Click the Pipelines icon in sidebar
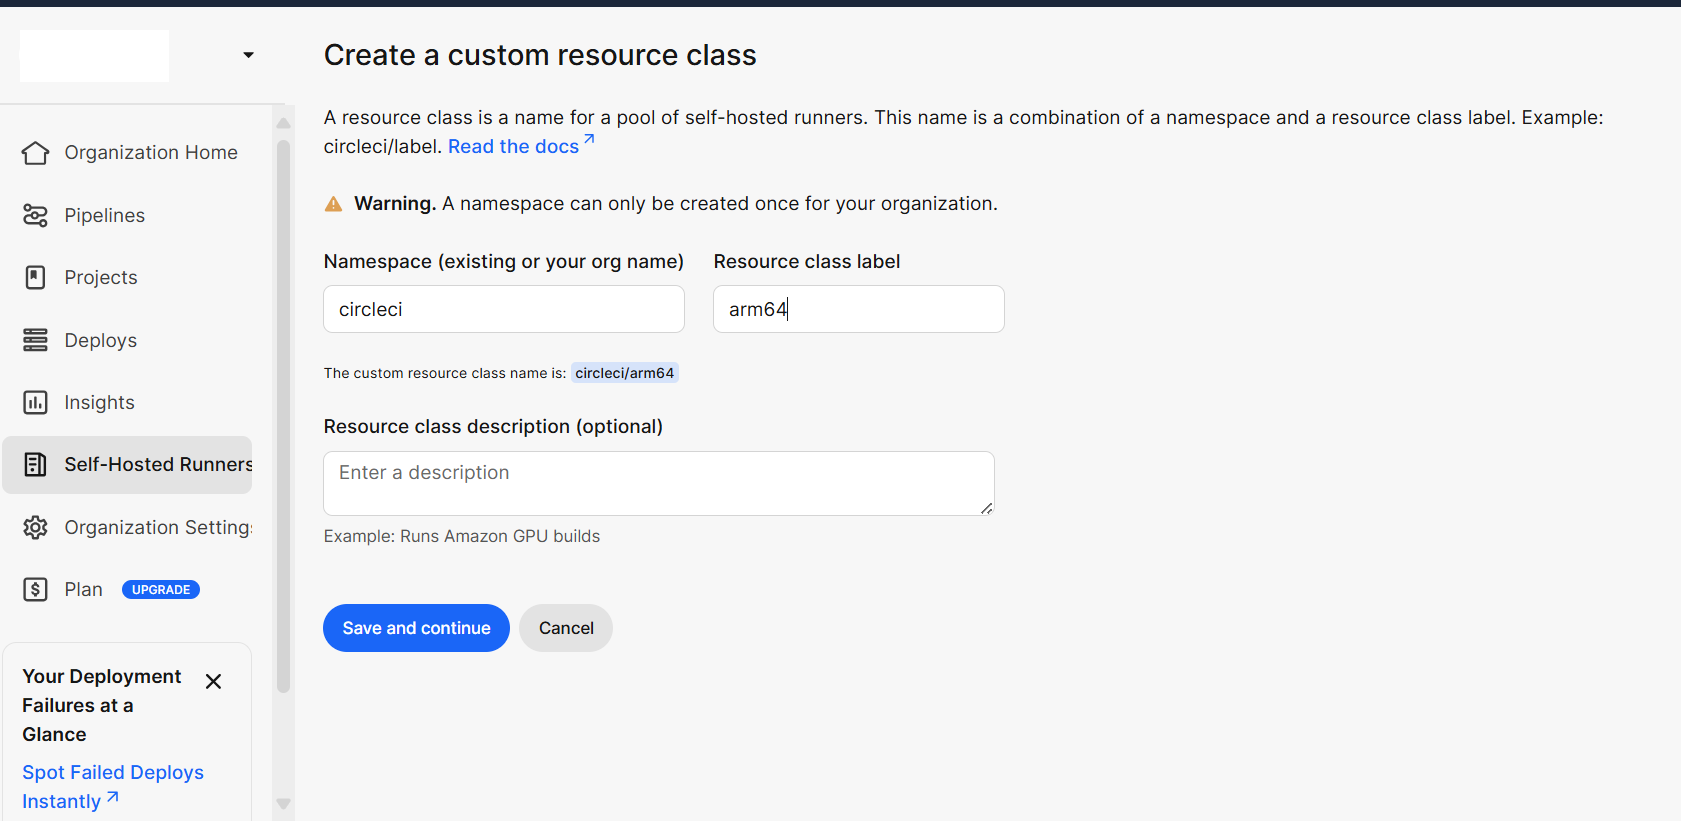This screenshot has height=821, width=1681. click(35, 215)
